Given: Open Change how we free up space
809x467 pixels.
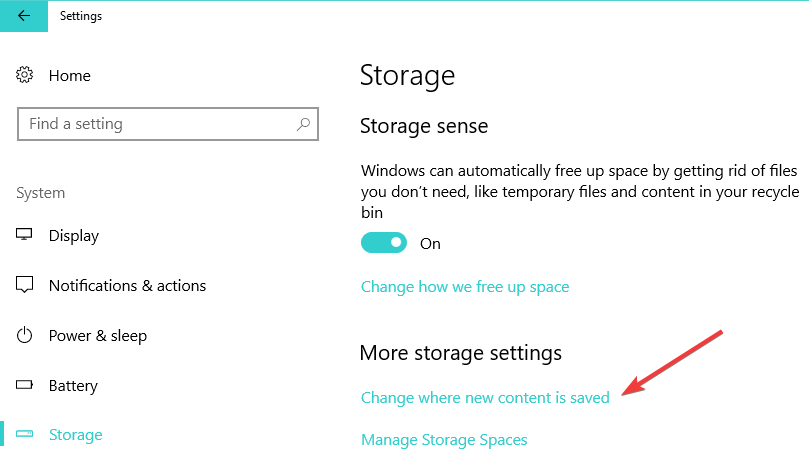Looking at the screenshot, I should (x=465, y=287).
